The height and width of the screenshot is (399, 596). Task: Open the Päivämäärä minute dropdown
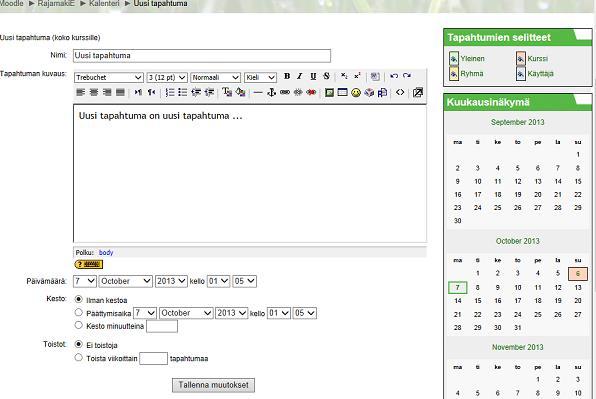pyautogui.click(x=244, y=281)
